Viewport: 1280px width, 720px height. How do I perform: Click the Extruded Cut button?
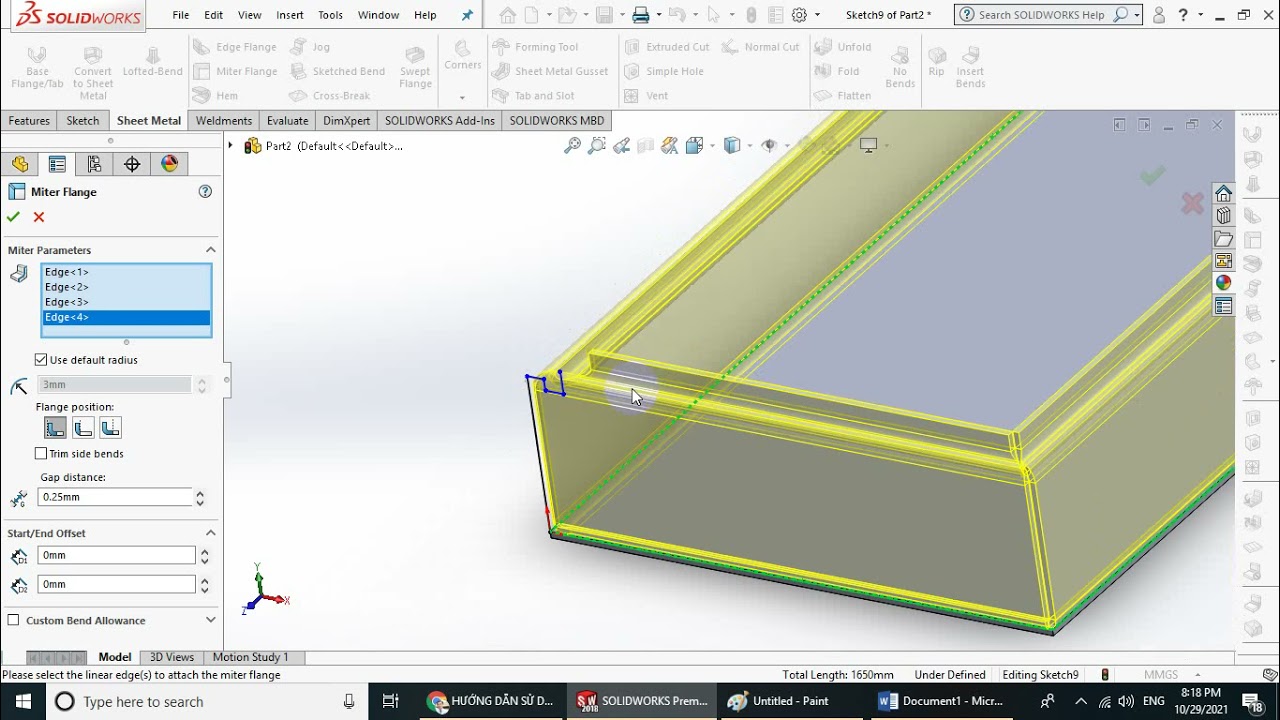[x=666, y=47]
